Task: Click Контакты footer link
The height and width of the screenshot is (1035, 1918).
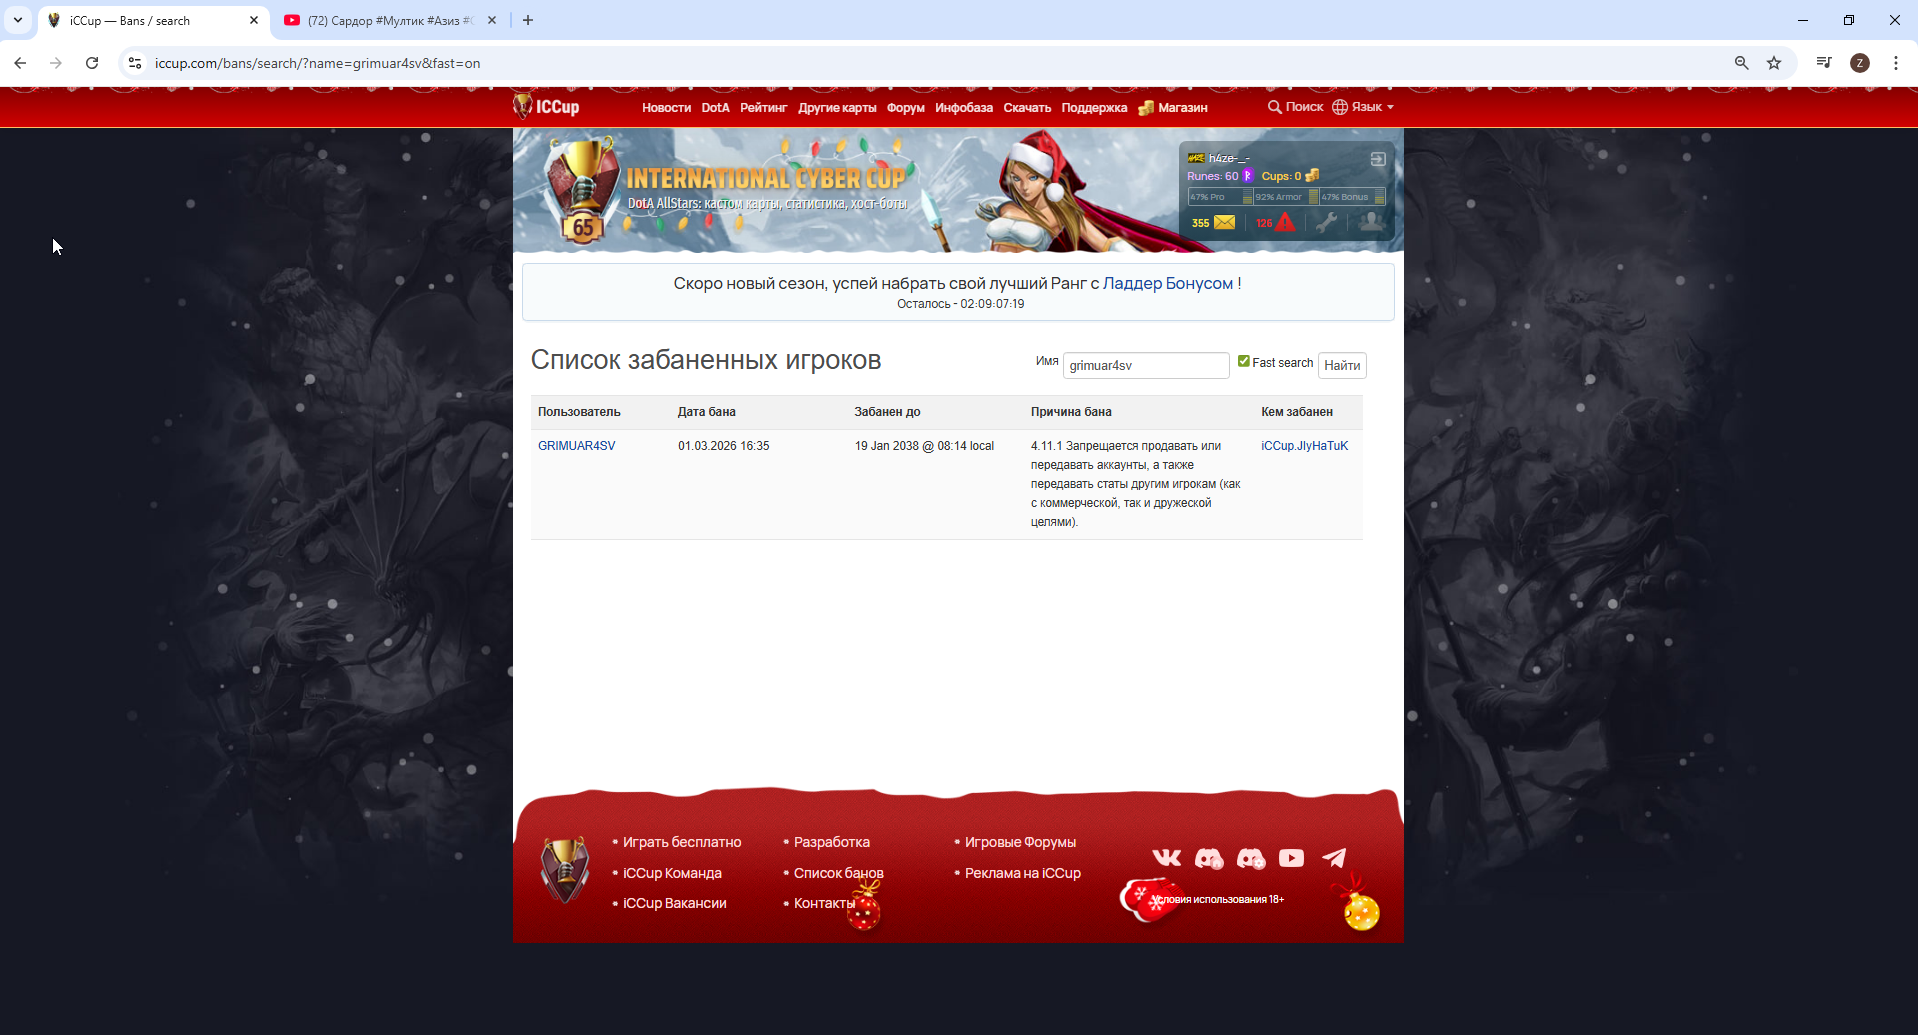Action: point(825,903)
